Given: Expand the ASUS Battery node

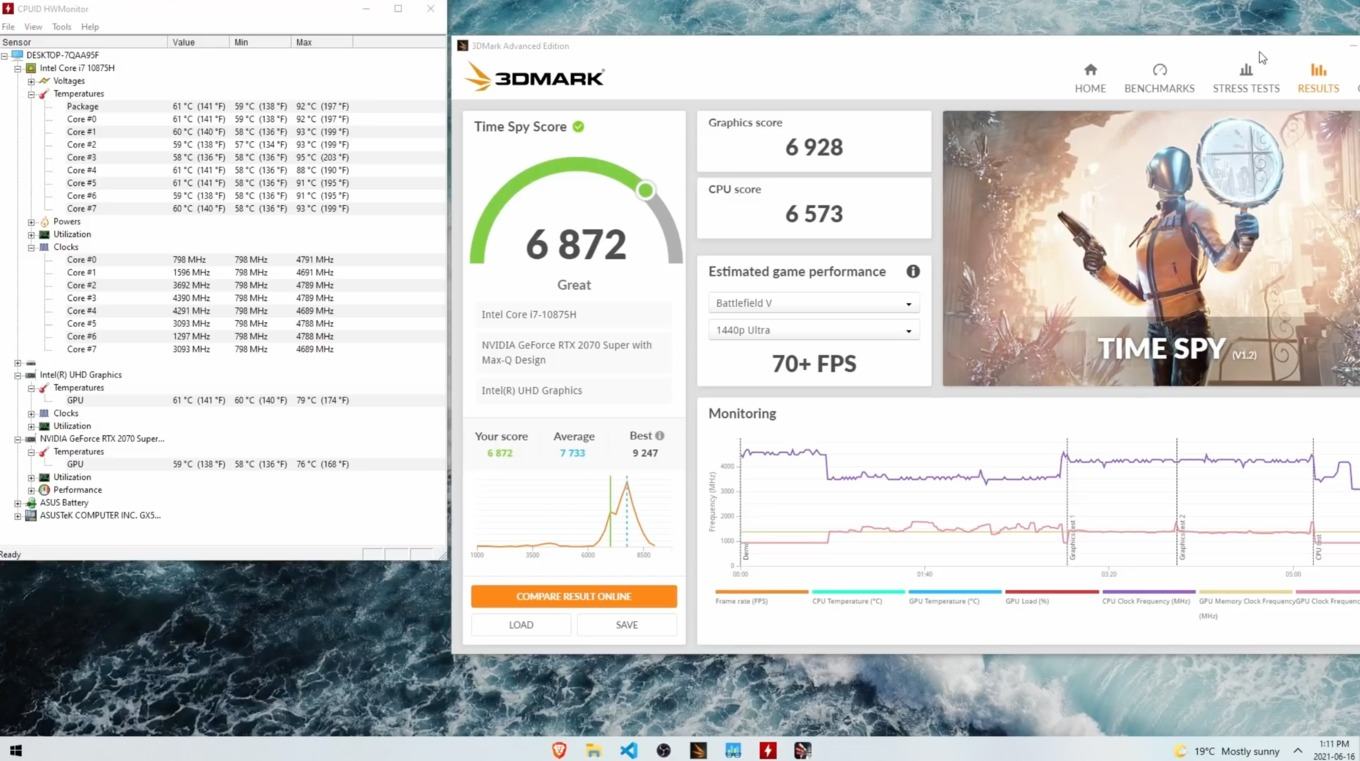Looking at the screenshot, I should 17,503.
